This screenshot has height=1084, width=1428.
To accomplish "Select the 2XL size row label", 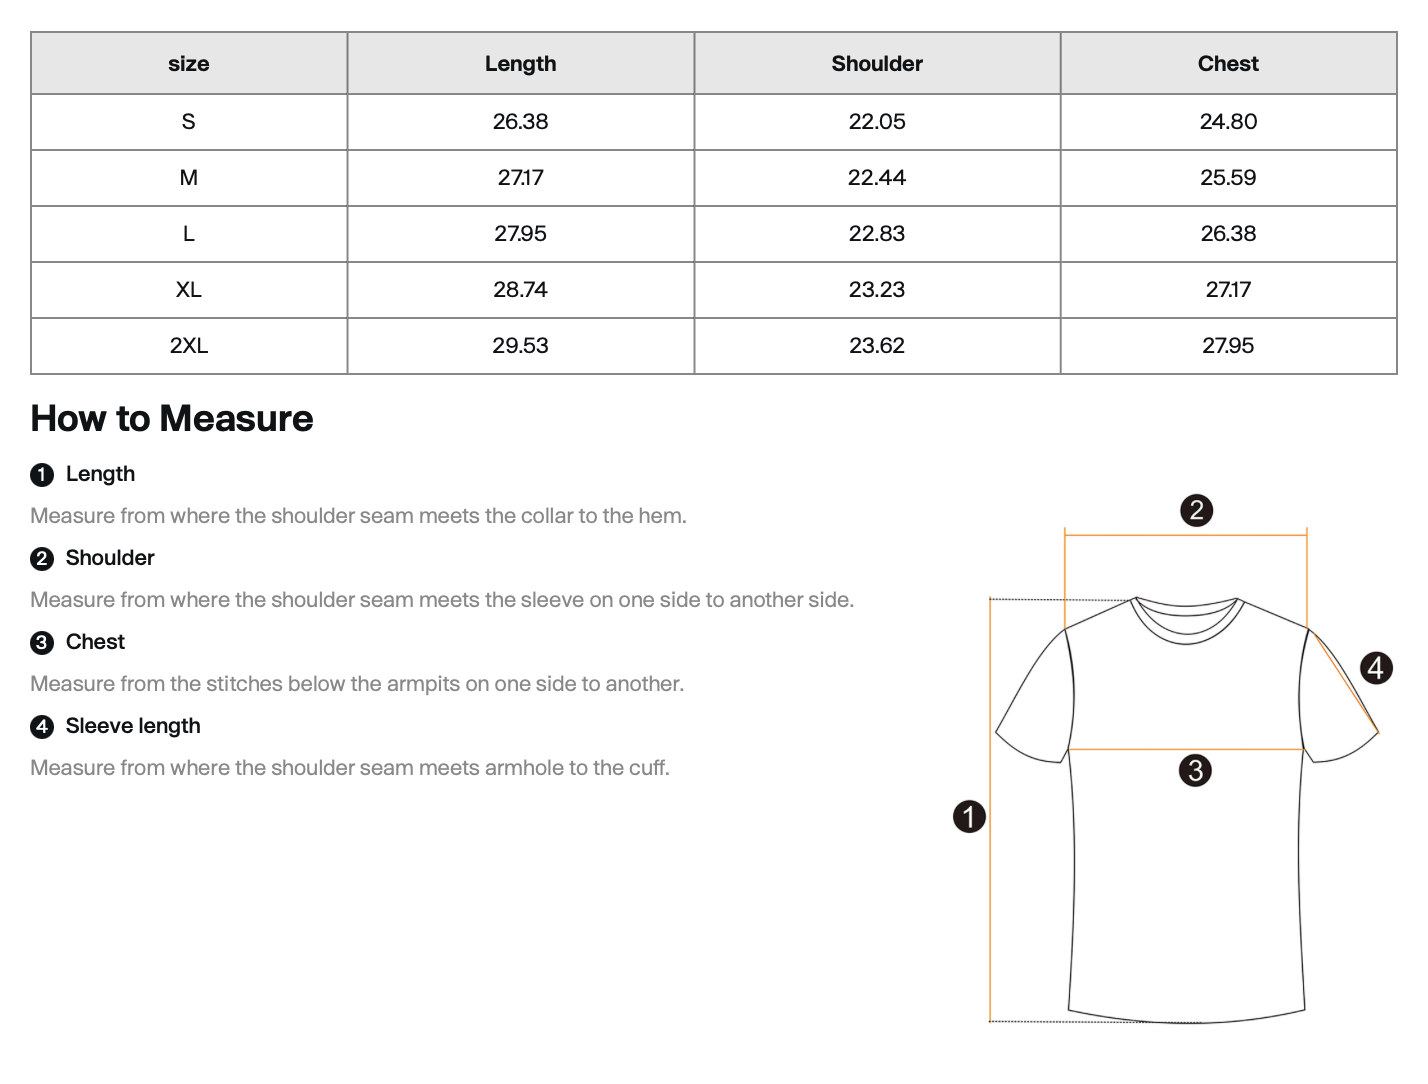I will (189, 346).
